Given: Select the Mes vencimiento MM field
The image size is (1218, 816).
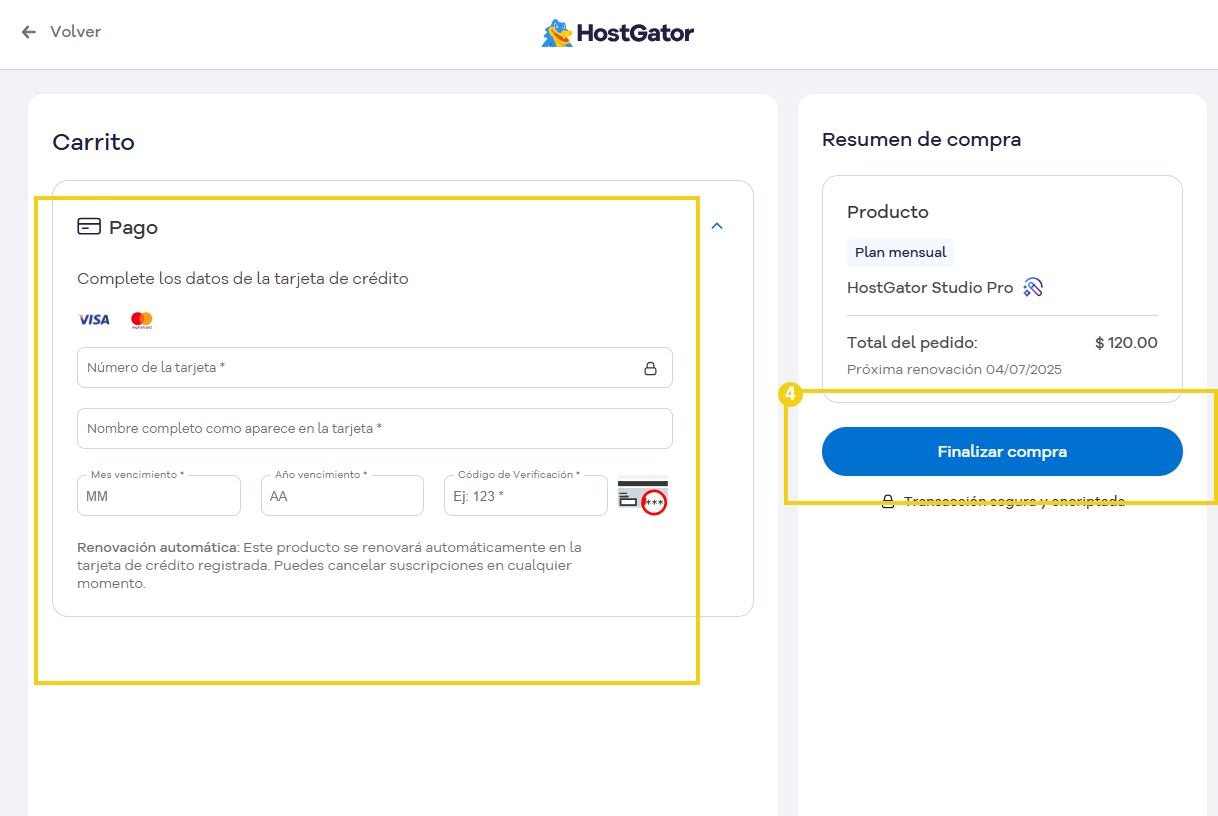Looking at the screenshot, I should [159, 495].
